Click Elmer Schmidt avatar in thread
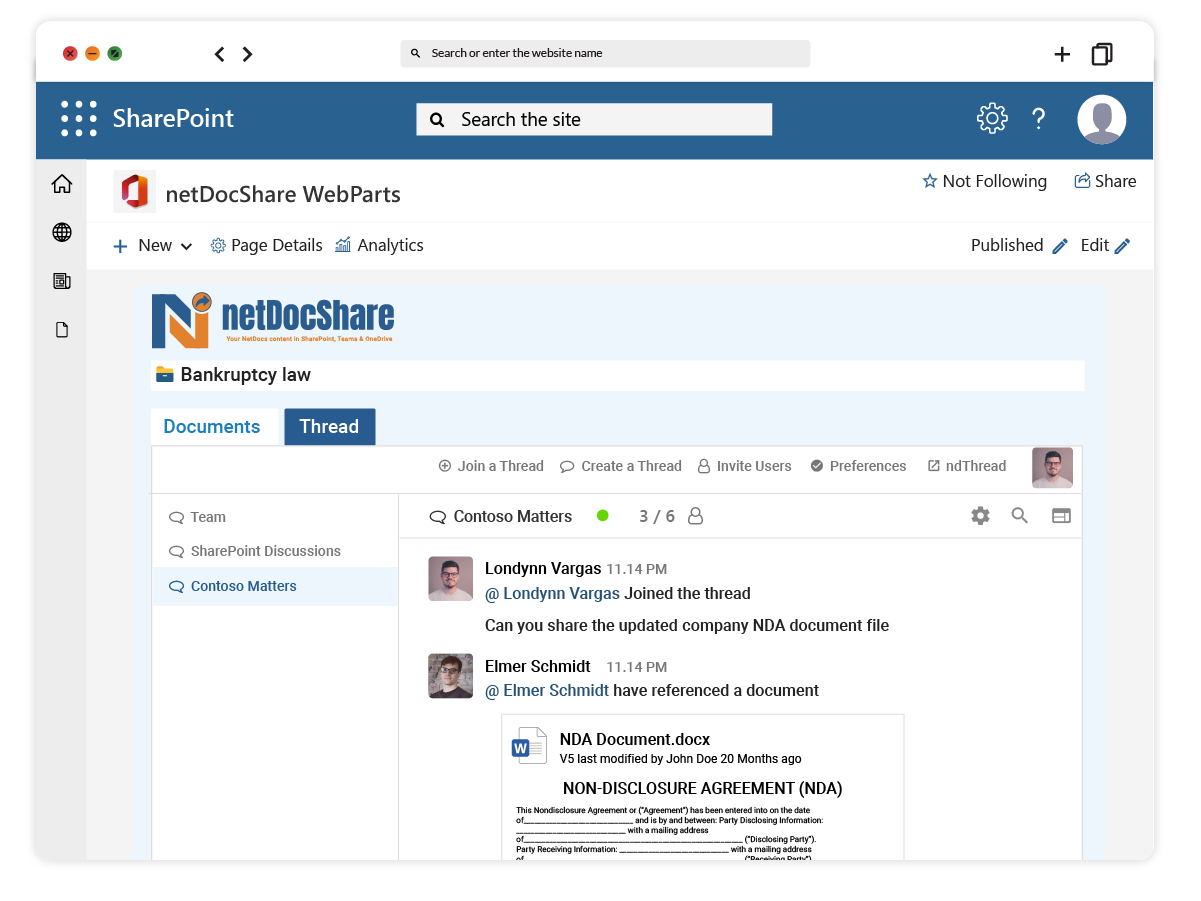 450,676
